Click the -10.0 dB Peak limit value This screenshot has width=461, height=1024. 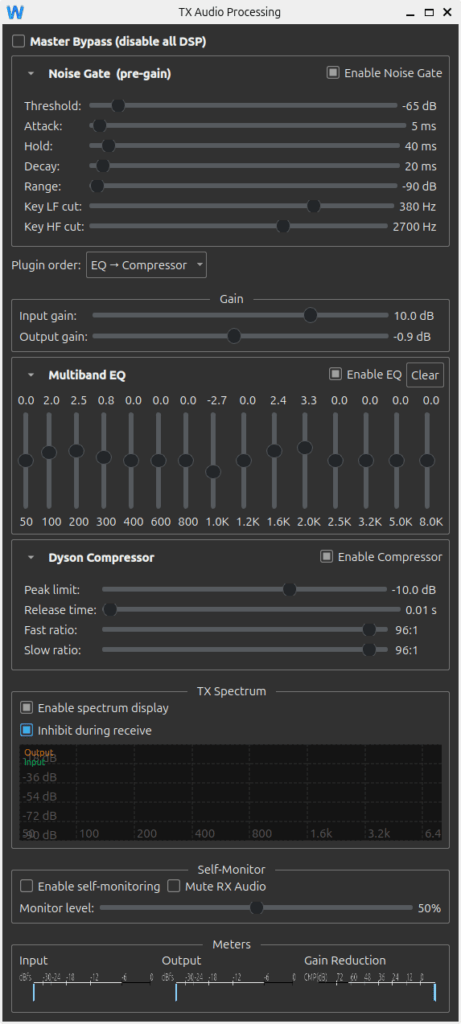pyautogui.click(x=414, y=590)
